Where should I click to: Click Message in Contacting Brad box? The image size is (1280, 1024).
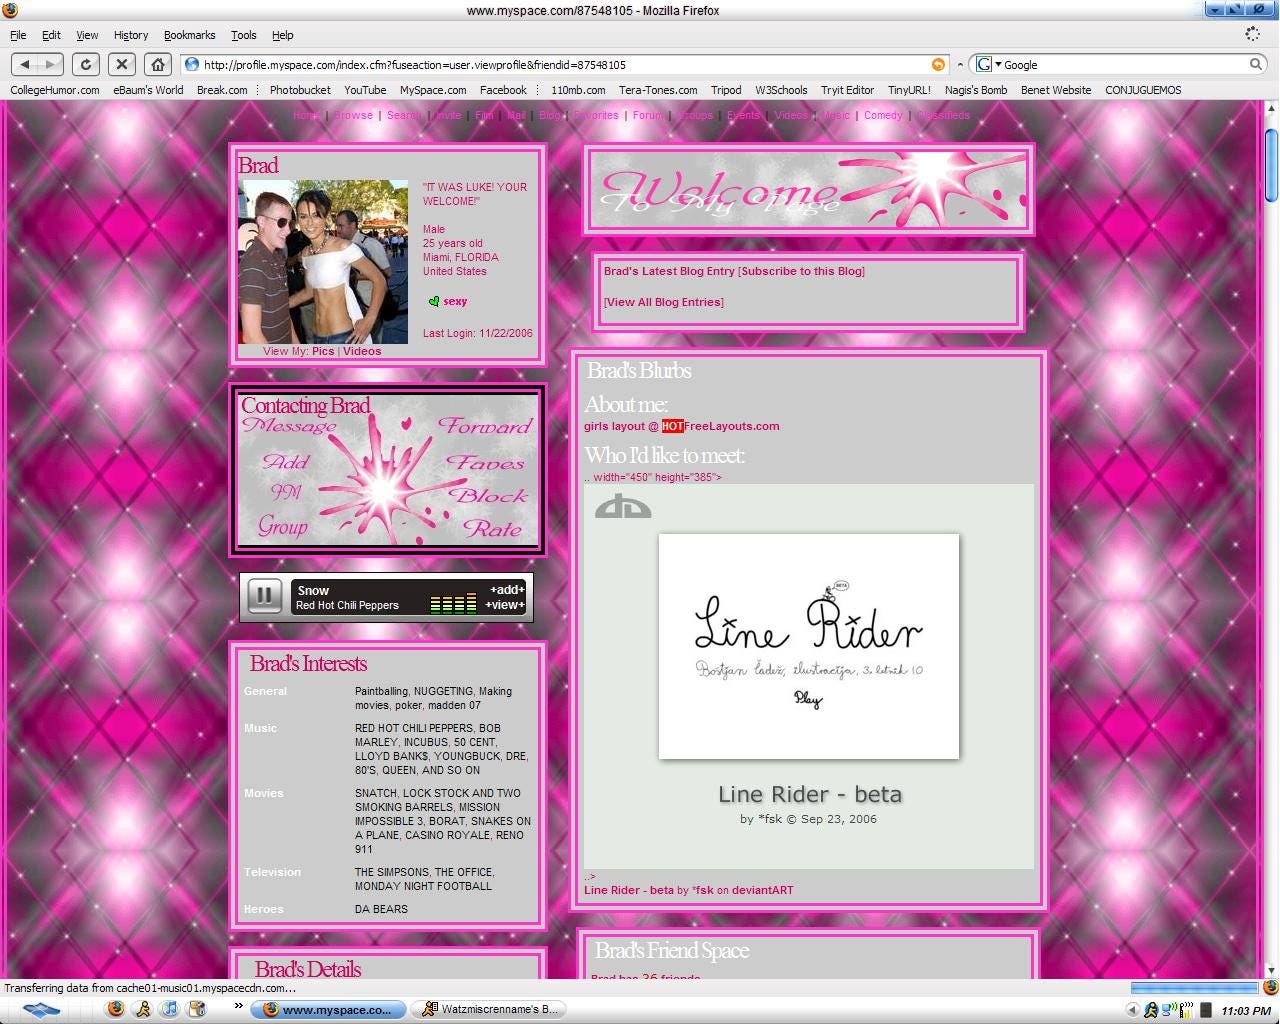point(289,426)
